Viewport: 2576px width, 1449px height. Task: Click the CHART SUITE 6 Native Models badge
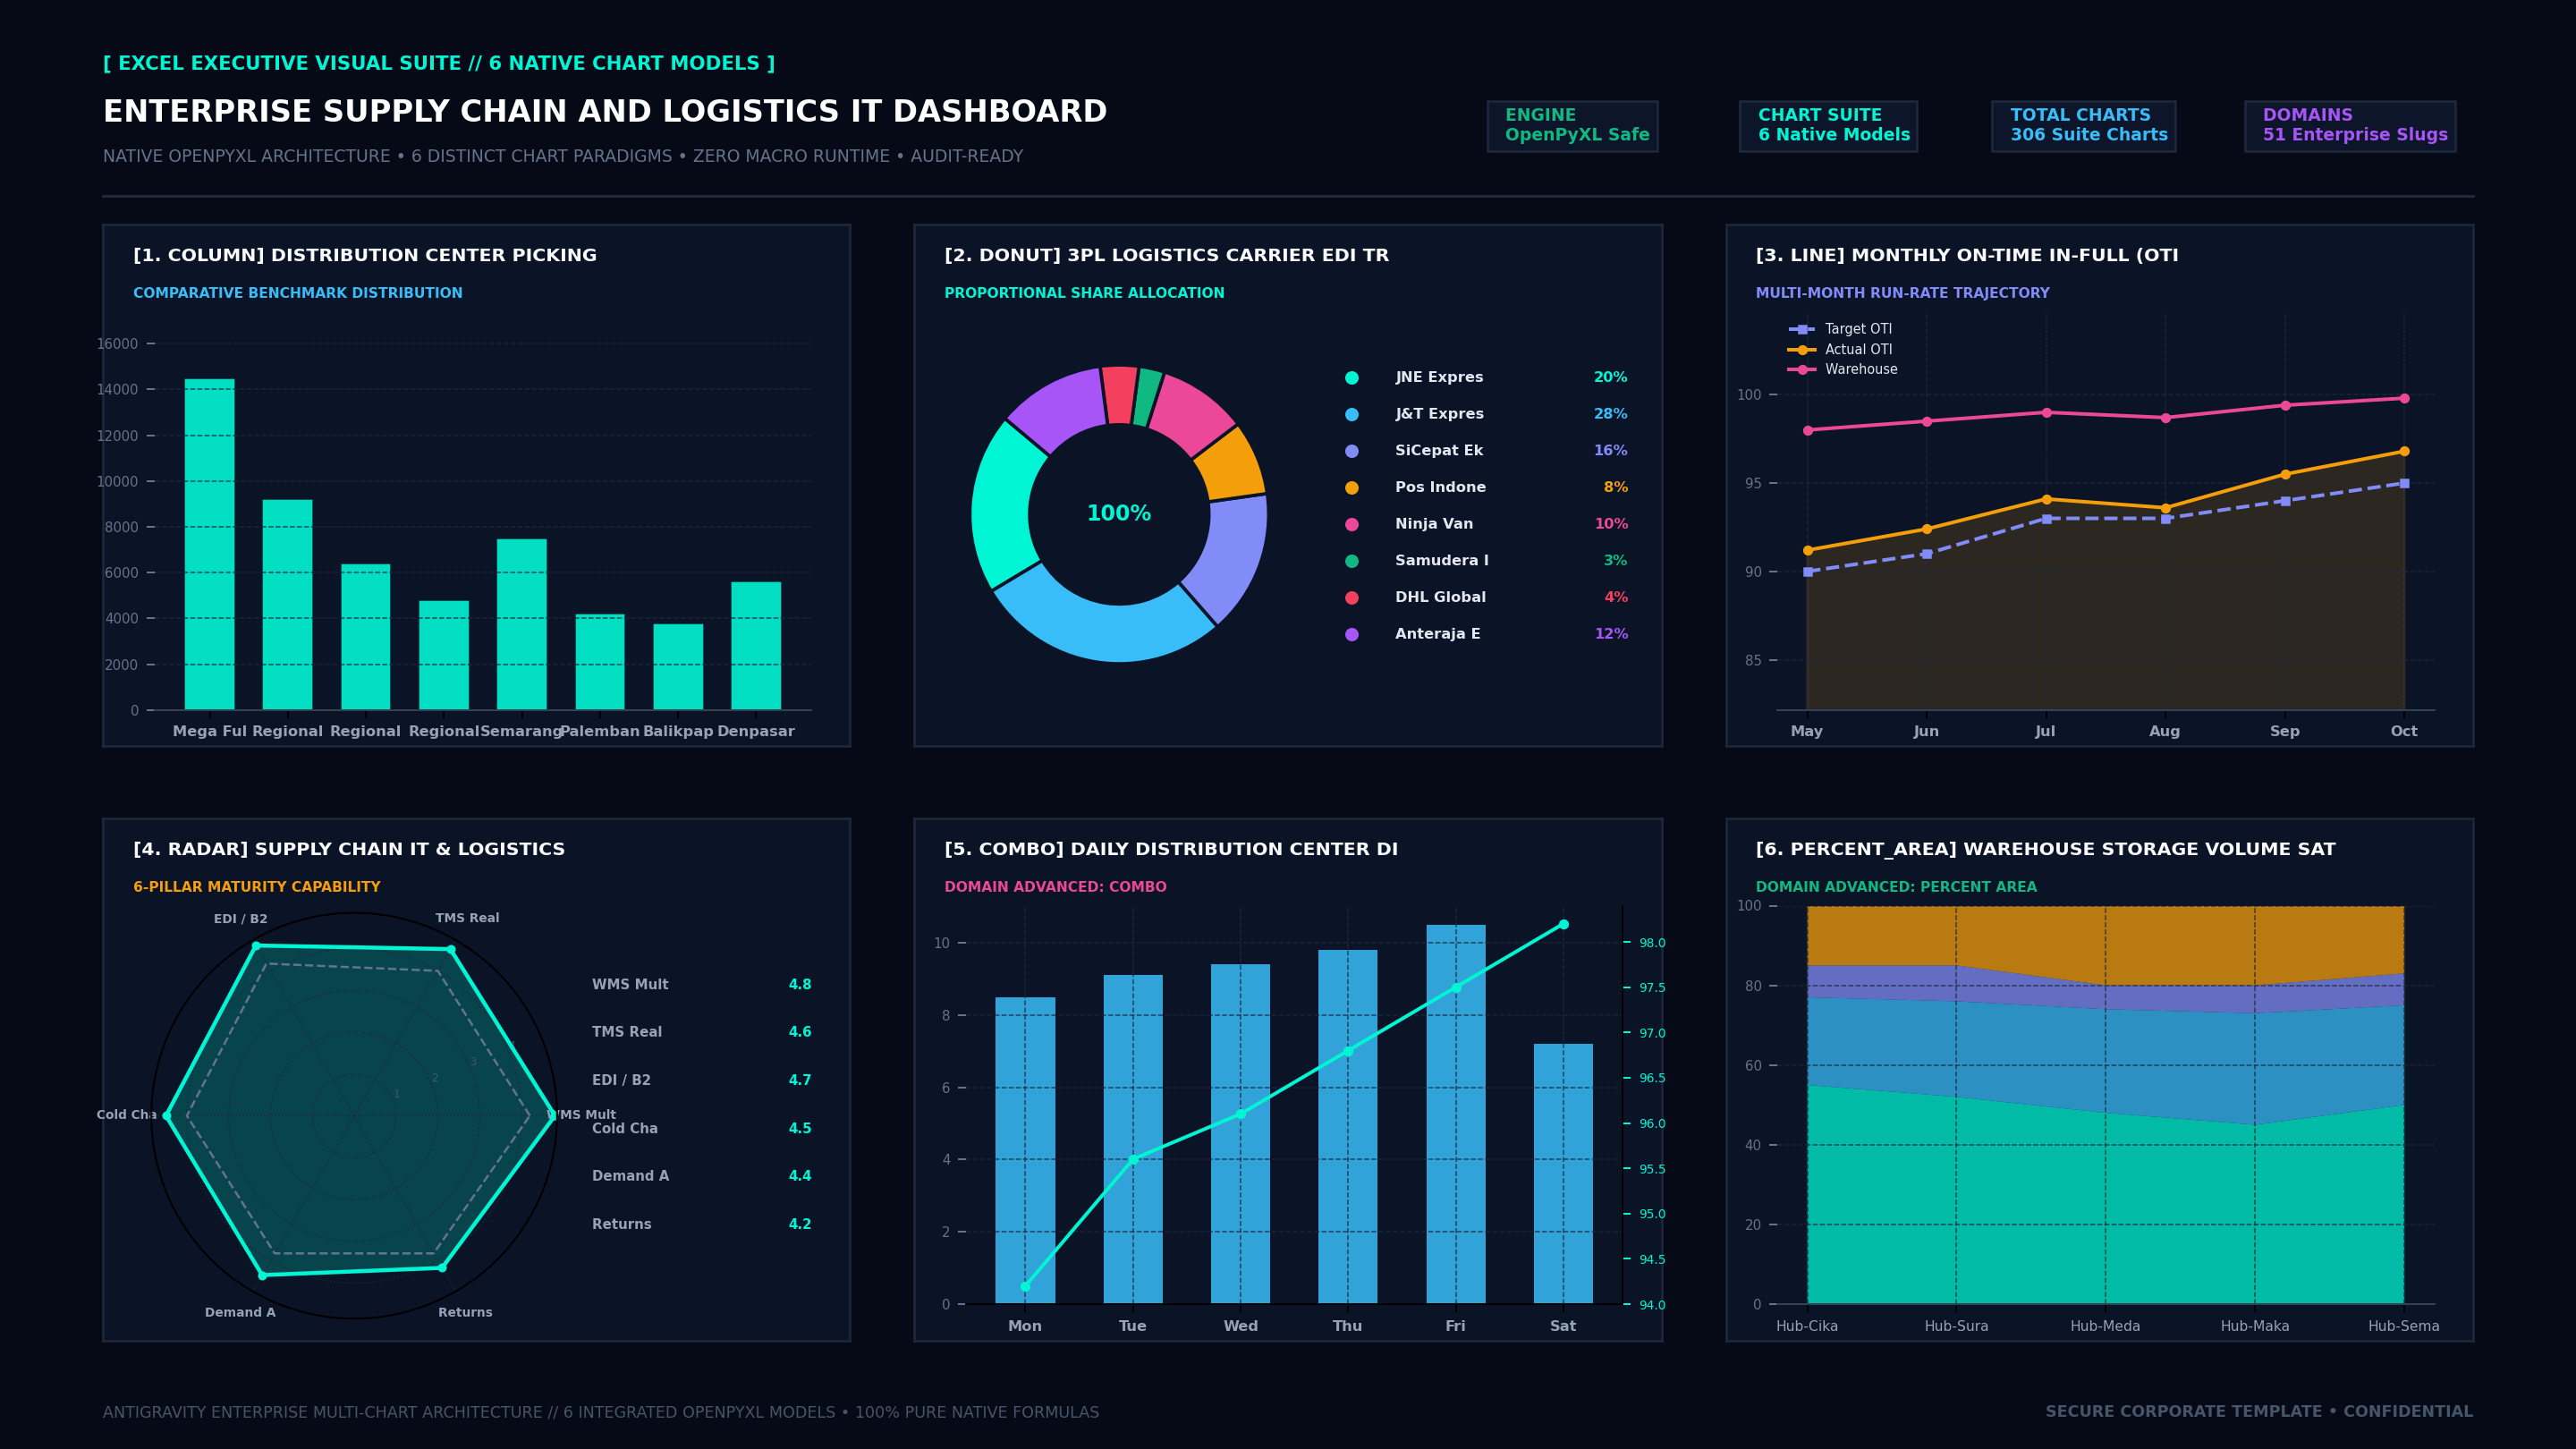[1828, 126]
